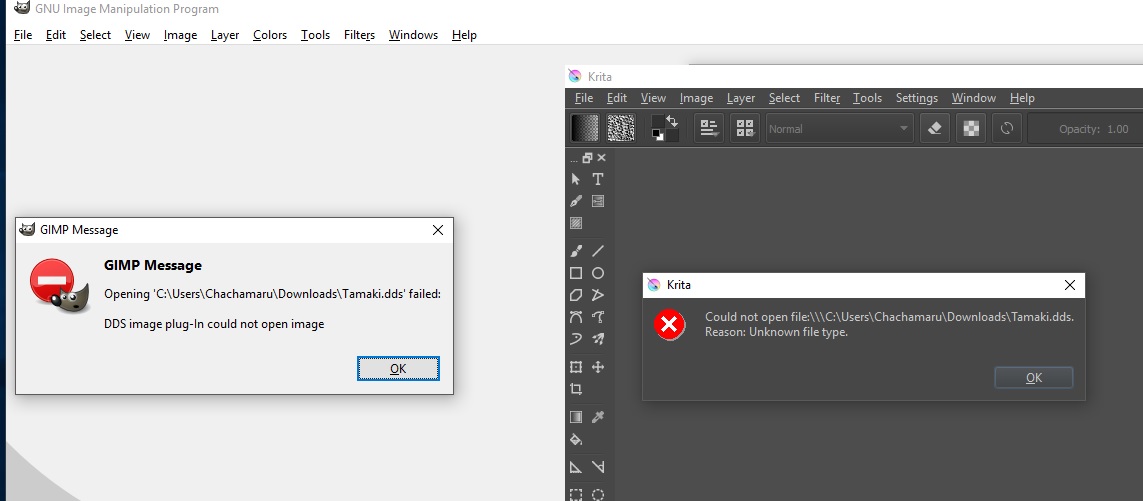This screenshot has height=501, width=1143.
Task: Open GIMP's Filters menu
Action: tap(359, 35)
